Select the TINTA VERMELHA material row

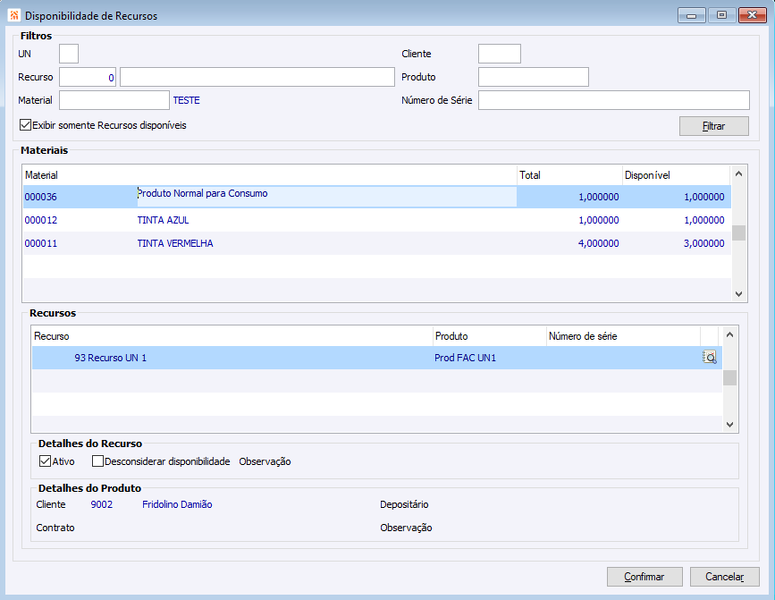[x=377, y=243]
